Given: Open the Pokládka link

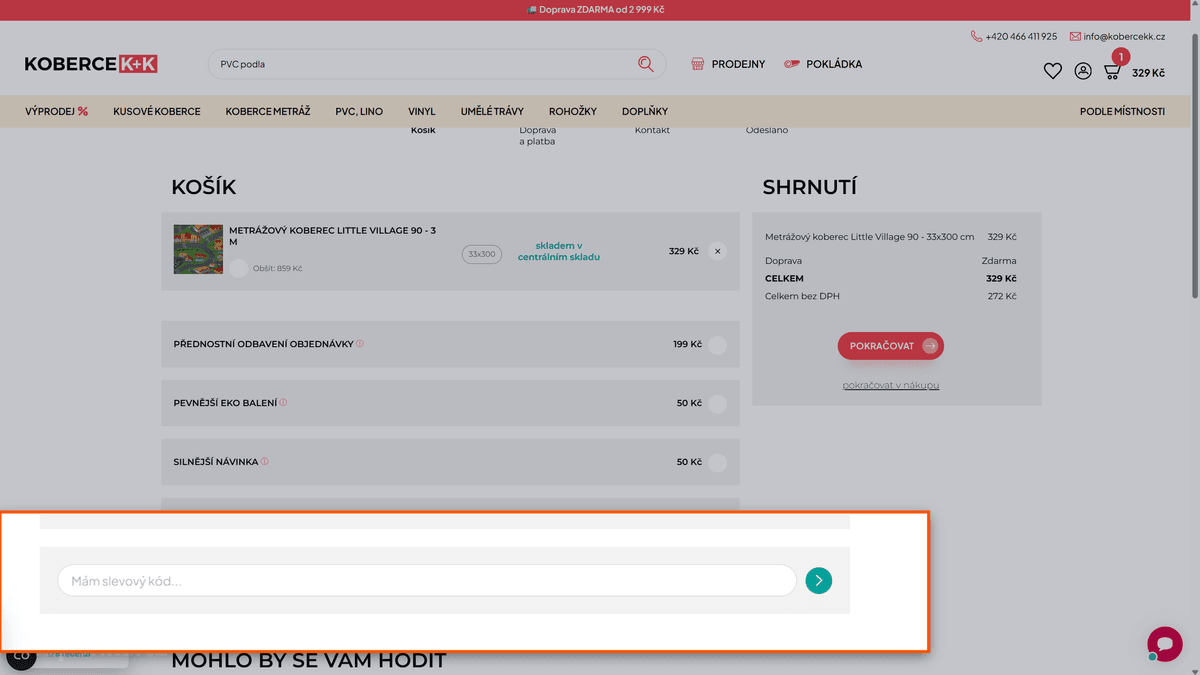Looking at the screenshot, I should 834,64.
